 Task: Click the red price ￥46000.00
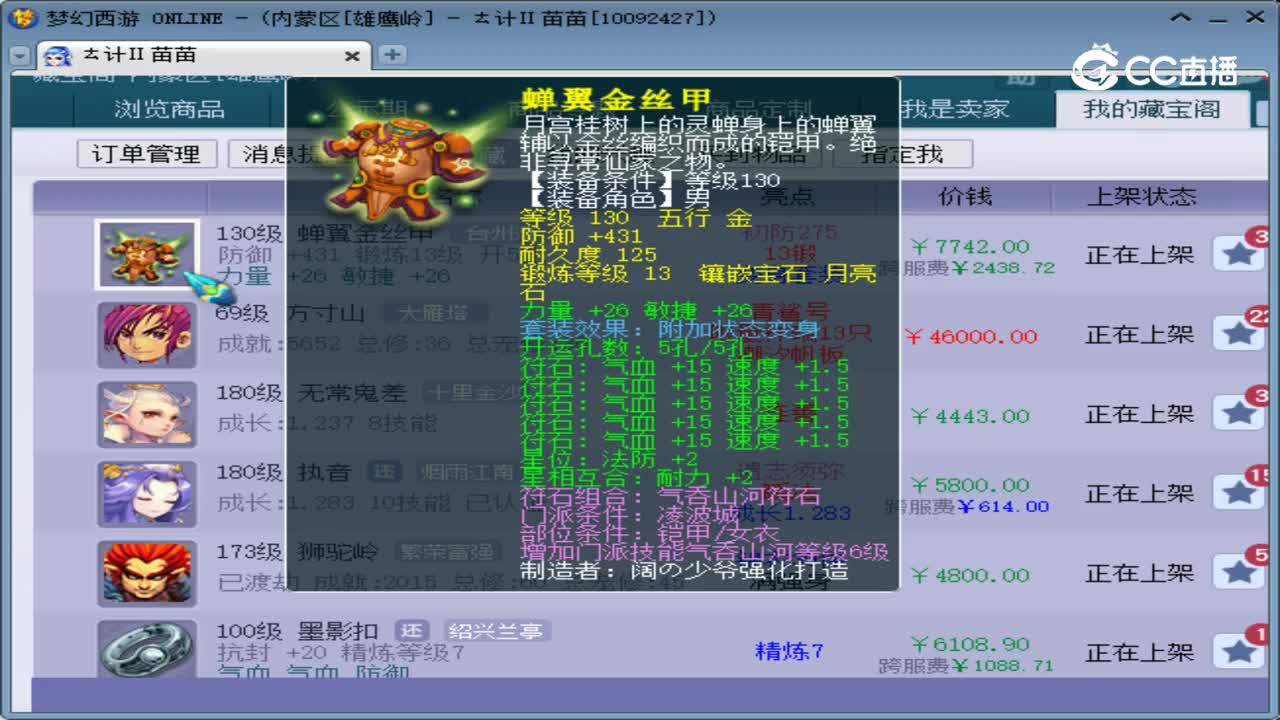[x=970, y=336]
